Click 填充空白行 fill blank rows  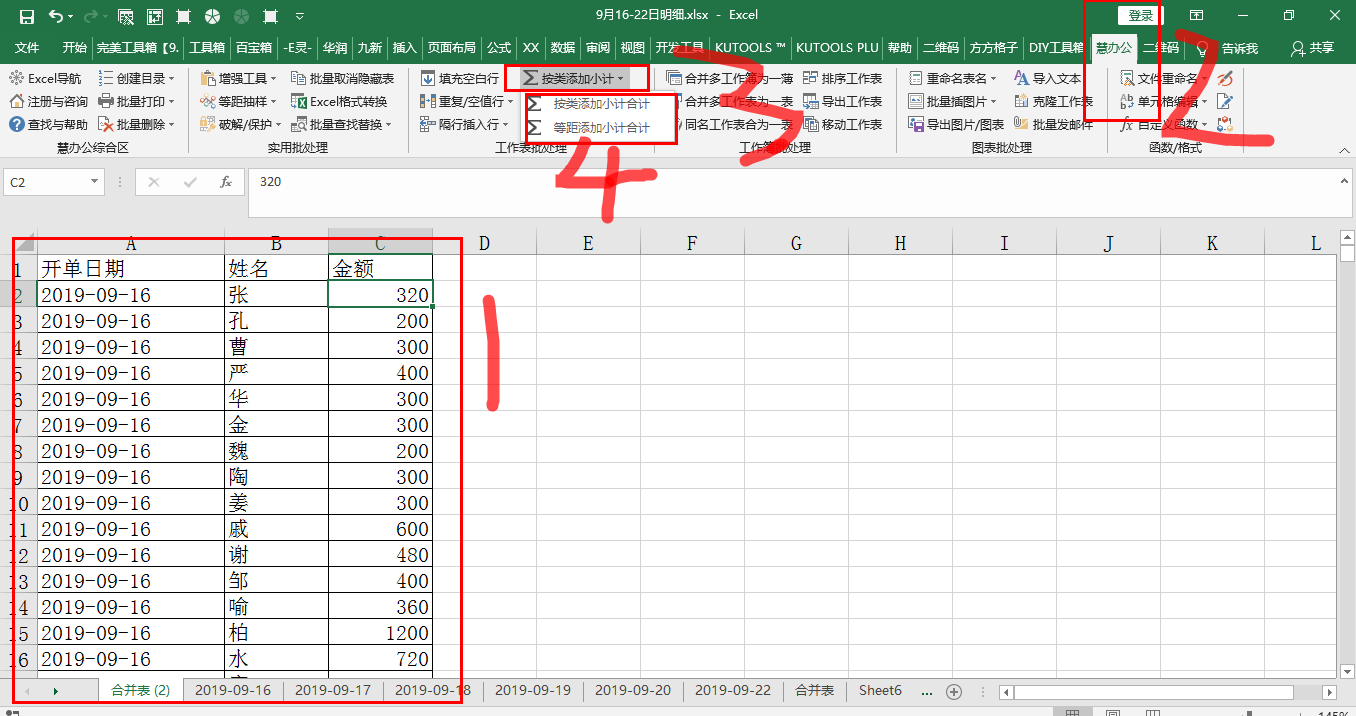tap(459, 78)
